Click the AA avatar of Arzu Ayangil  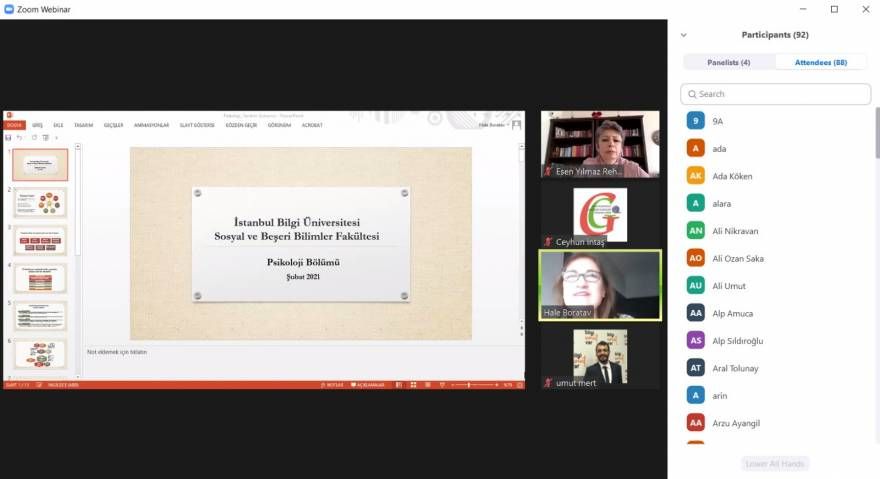pyautogui.click(x=696, y=423)
